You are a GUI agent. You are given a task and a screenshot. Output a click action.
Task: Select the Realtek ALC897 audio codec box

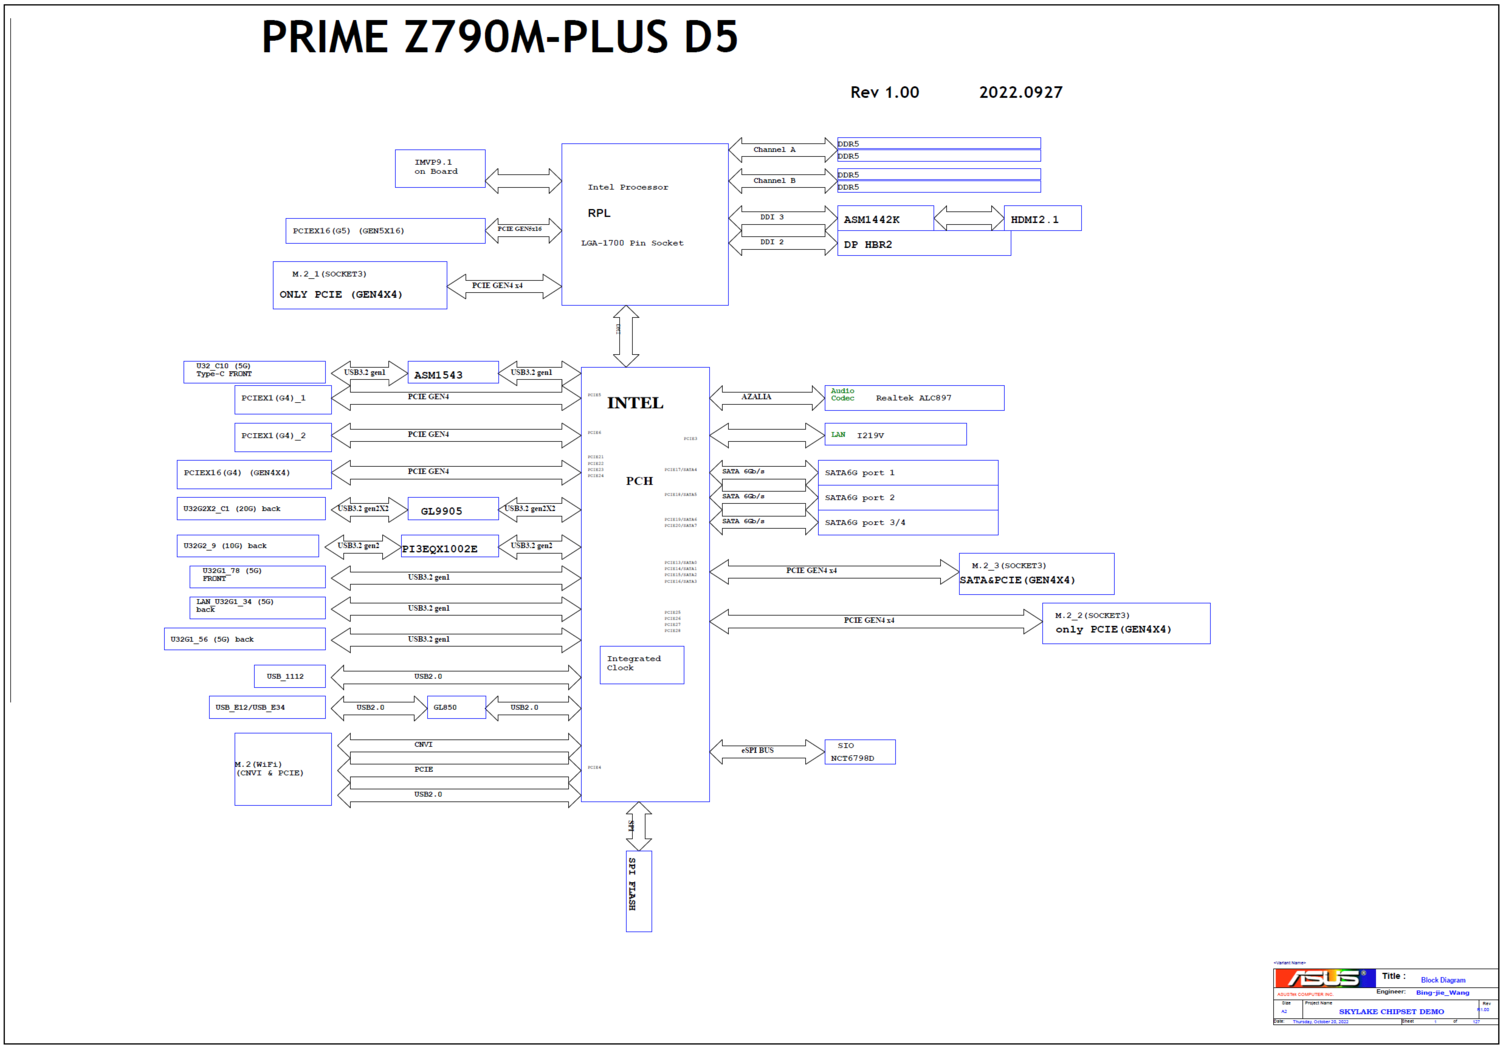914,398
